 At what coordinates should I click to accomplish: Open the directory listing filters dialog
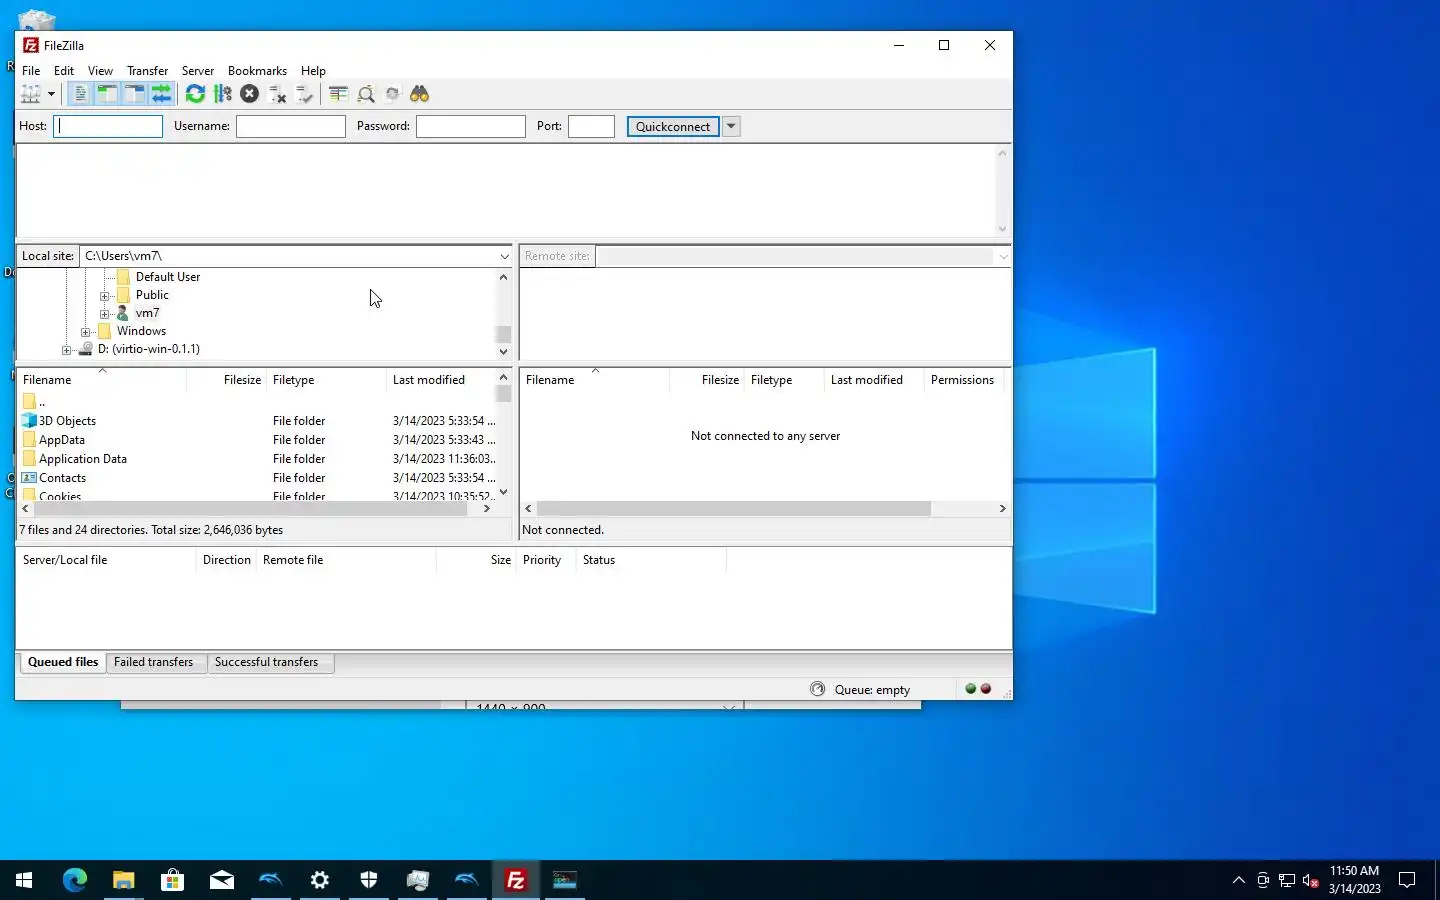coord(339,94)
